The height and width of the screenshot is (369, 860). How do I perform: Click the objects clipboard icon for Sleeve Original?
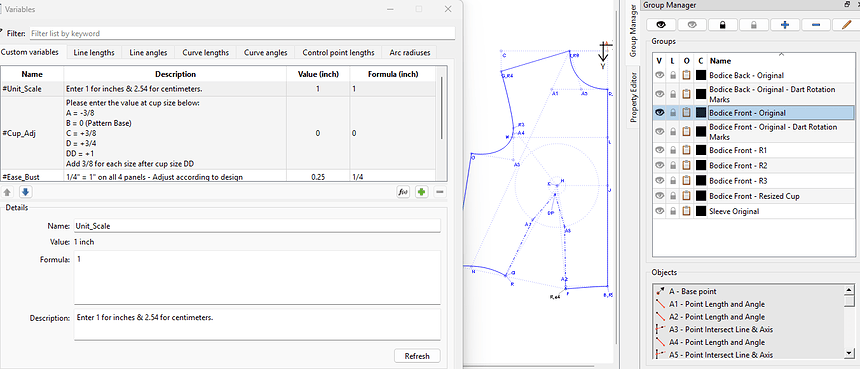point(686,211)
